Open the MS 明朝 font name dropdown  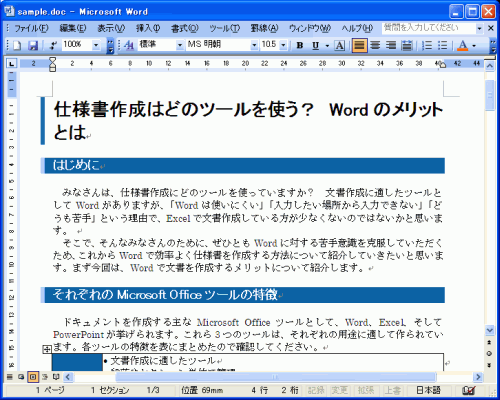254,45
